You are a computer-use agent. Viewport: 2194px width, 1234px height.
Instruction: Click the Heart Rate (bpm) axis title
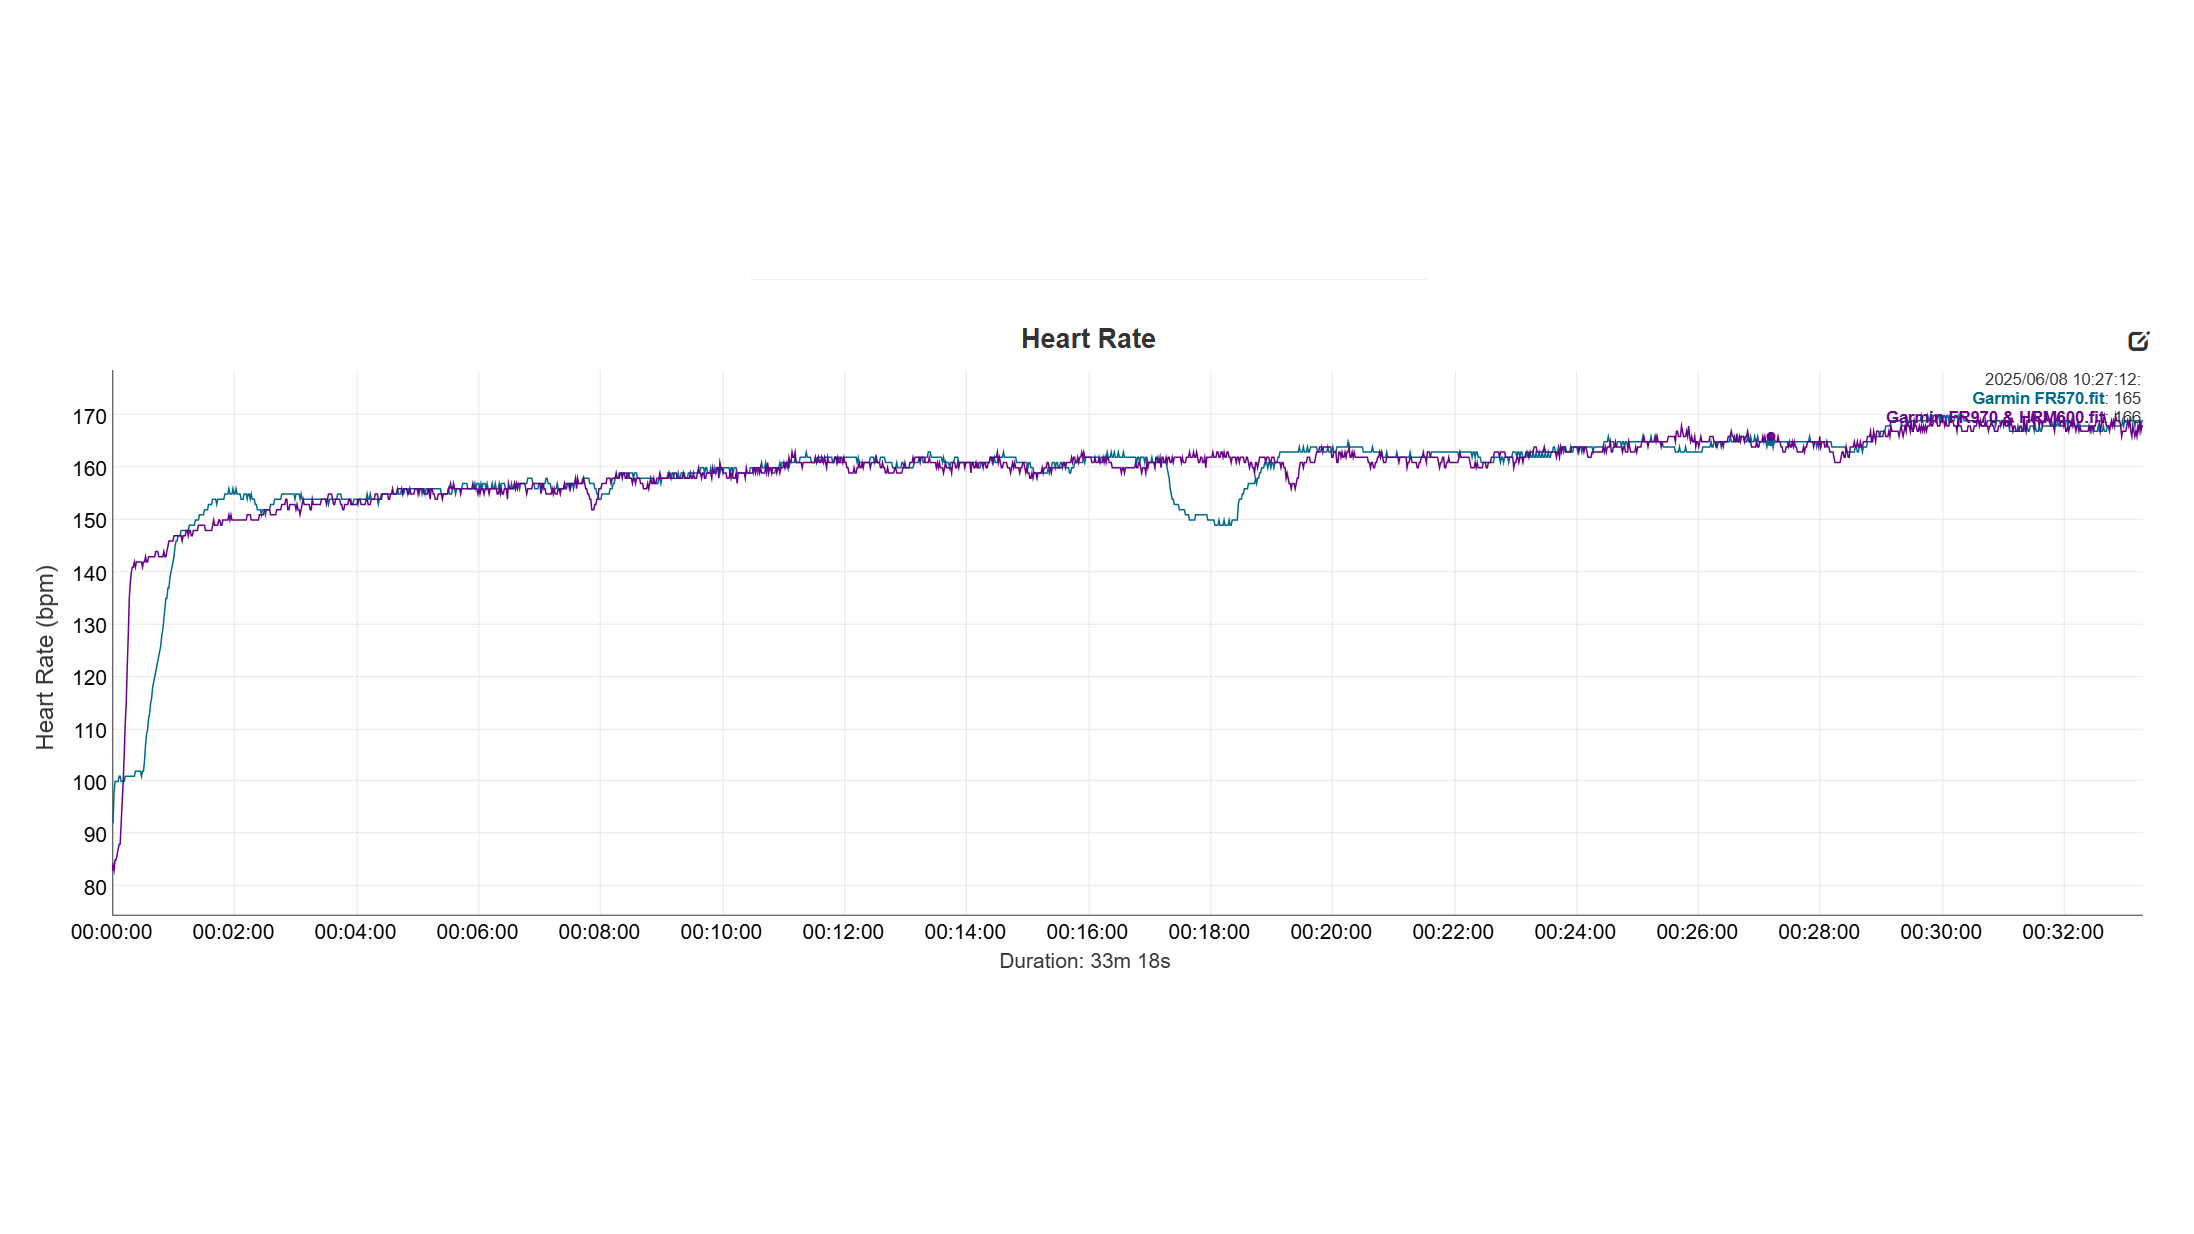[x=45, y=657]
